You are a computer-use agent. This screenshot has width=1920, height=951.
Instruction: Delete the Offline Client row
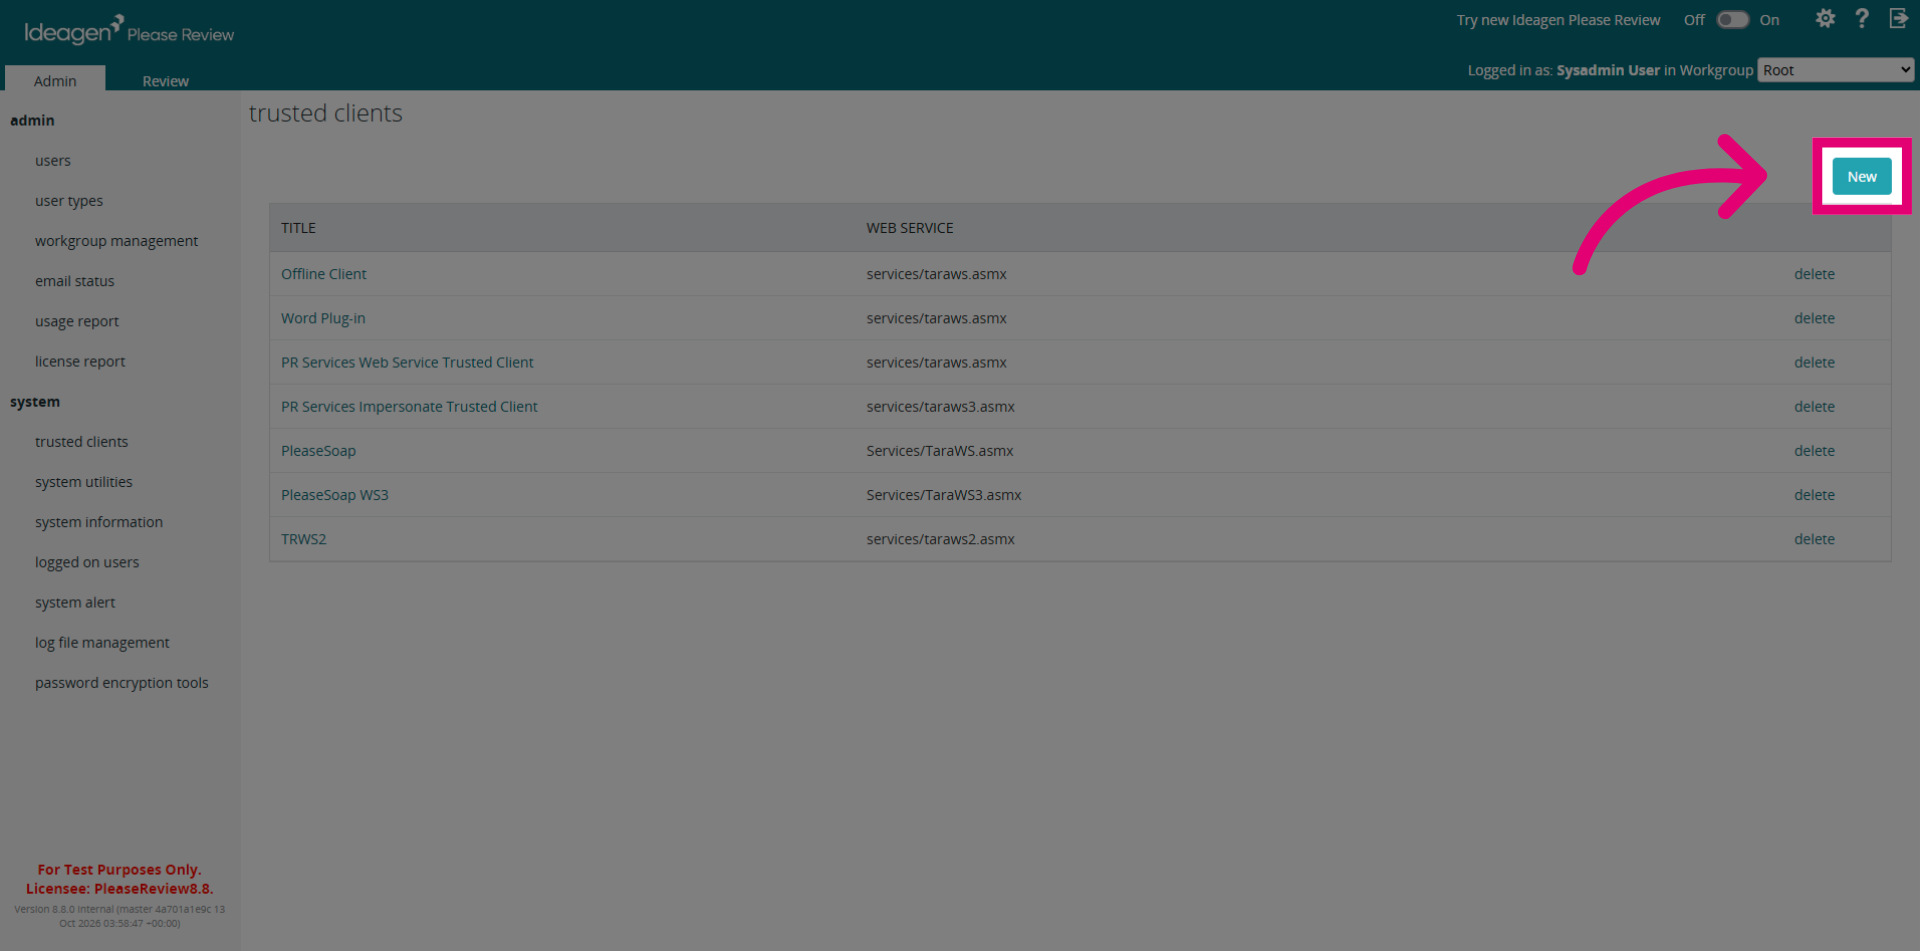1814,273
